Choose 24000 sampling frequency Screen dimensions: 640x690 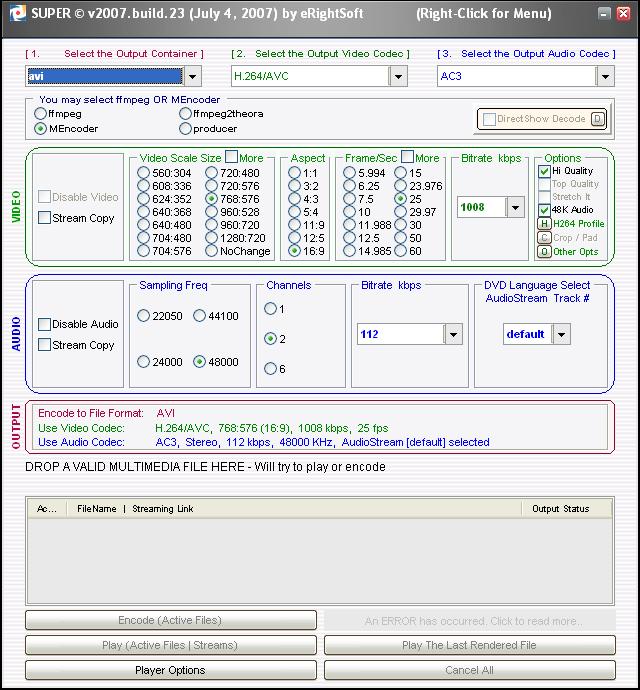click(143, 362)
